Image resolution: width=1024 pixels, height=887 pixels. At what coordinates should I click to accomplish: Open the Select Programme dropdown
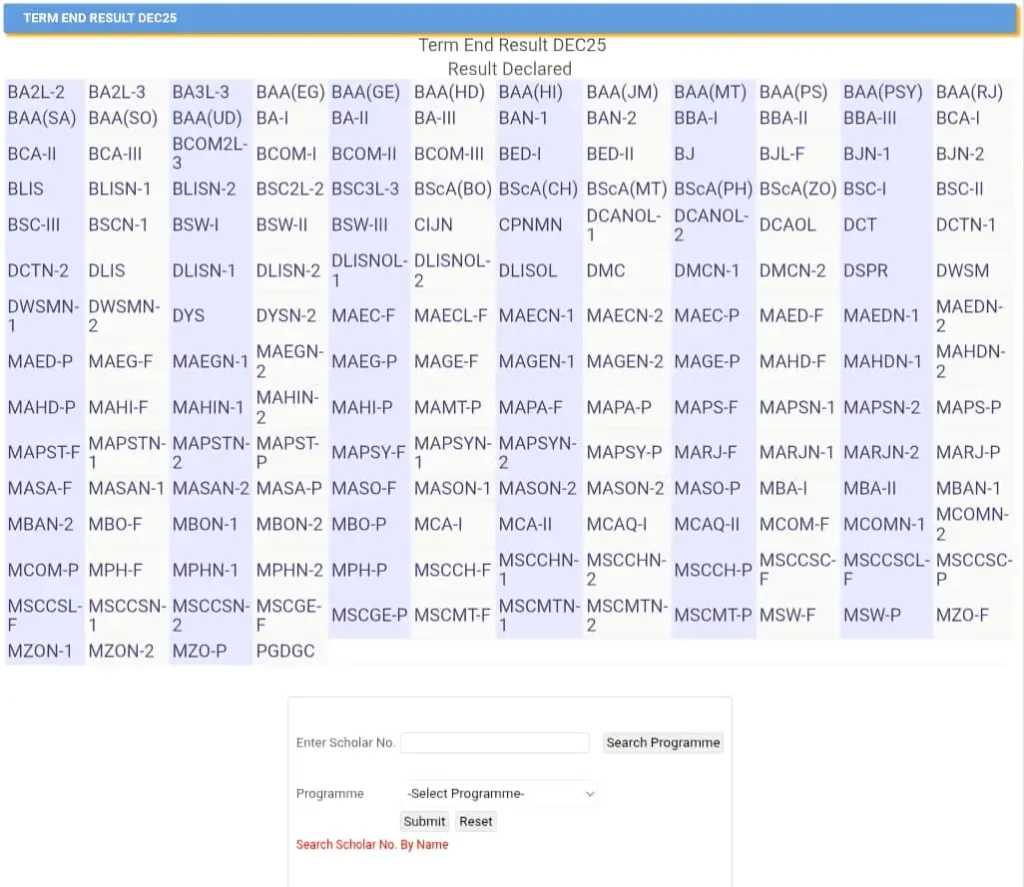tap(500, 794)
